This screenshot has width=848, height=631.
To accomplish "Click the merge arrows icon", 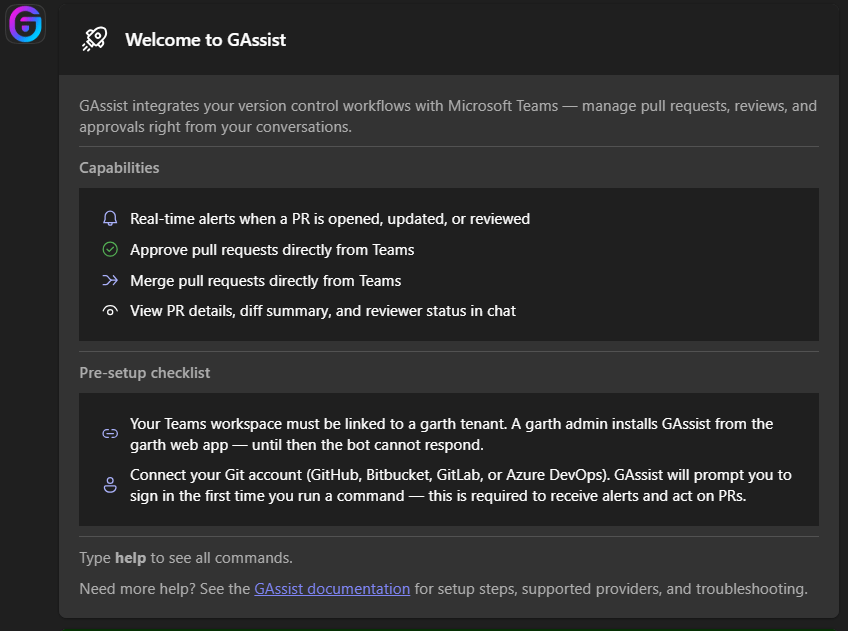I will [x=110, y=280].
